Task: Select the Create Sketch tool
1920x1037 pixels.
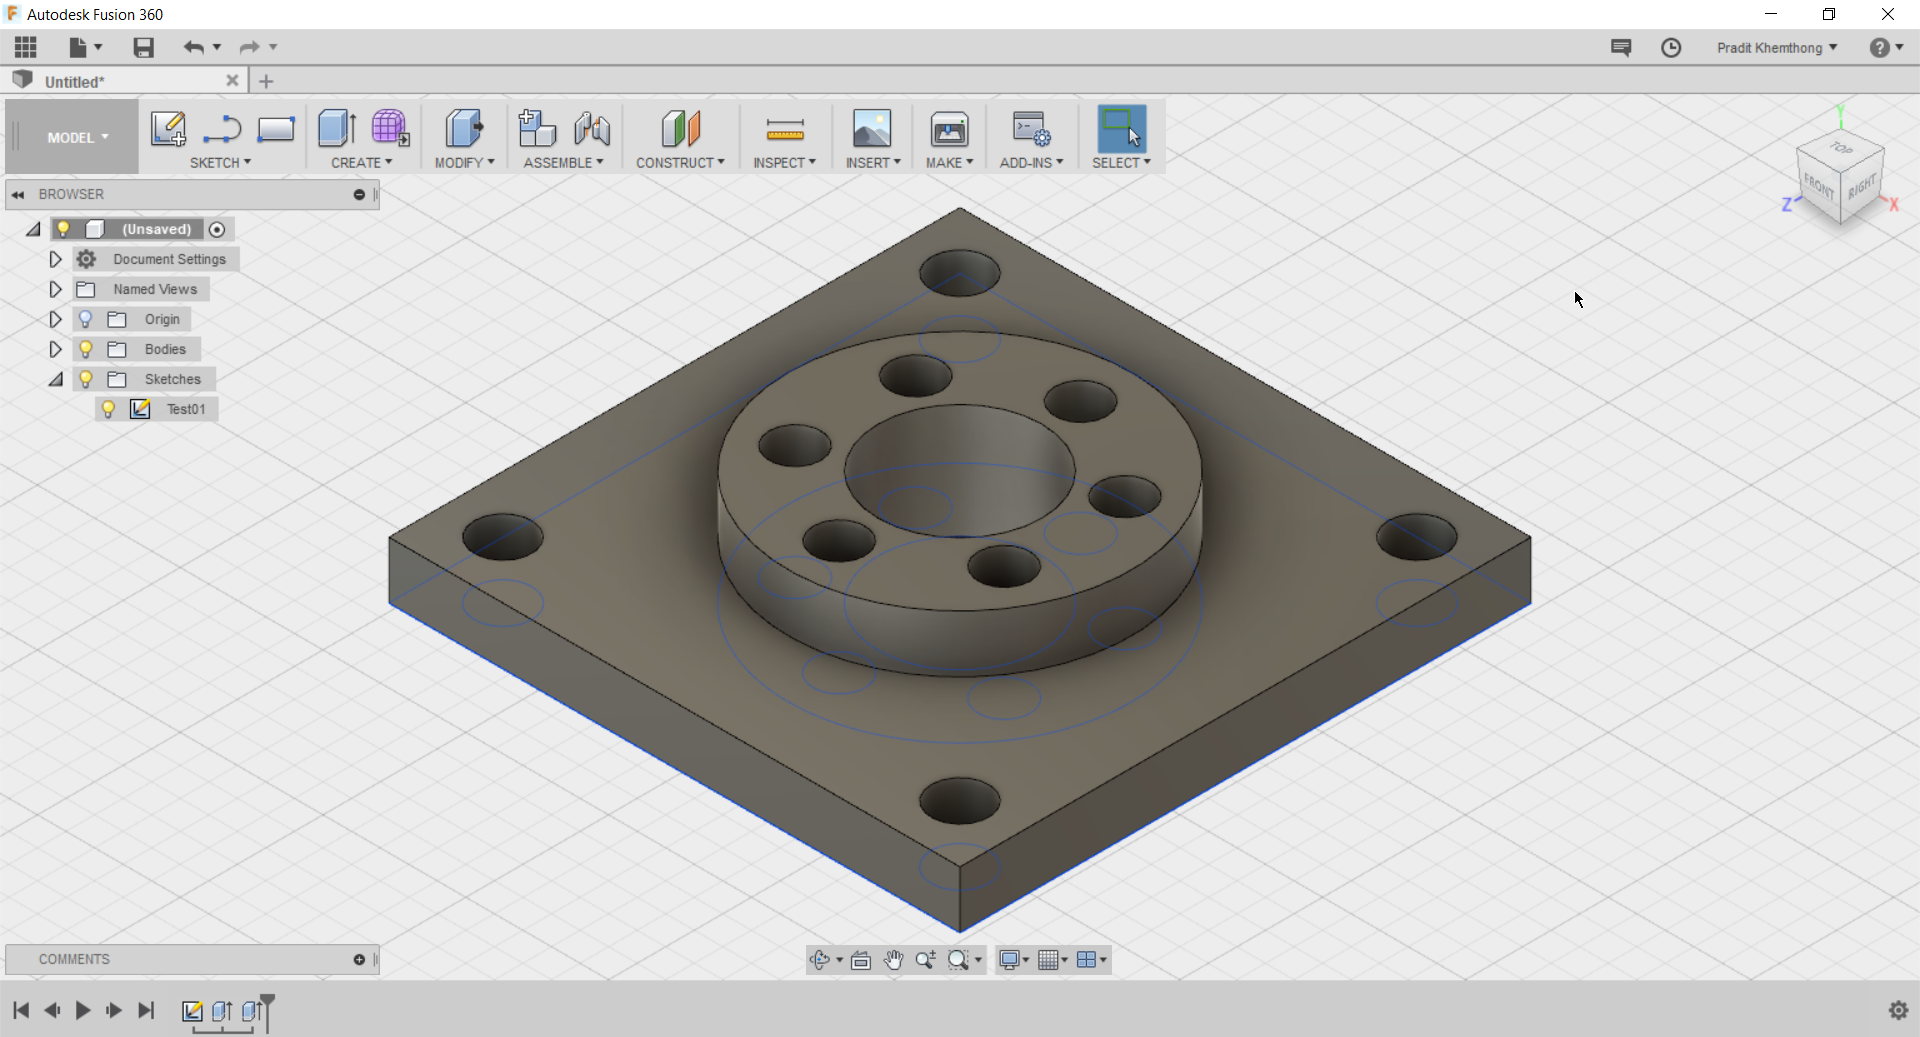Action: tap(167, 129)
